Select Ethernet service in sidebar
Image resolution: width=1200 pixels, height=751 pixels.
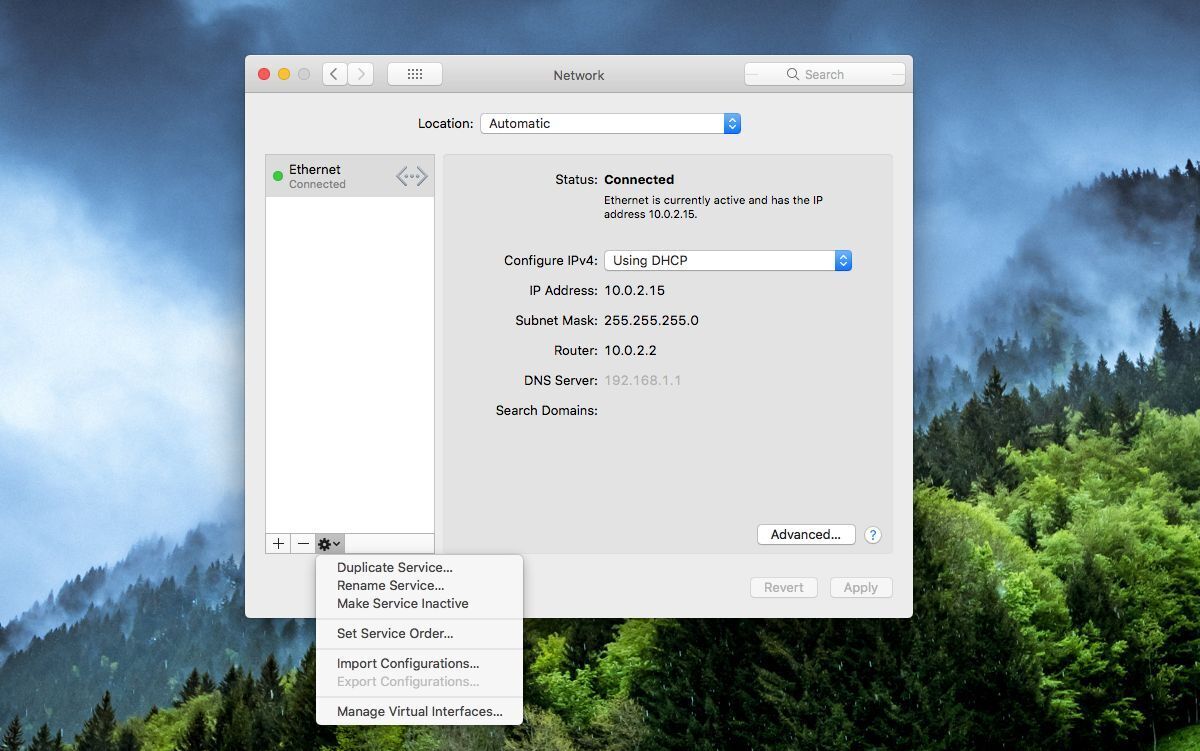330,176
